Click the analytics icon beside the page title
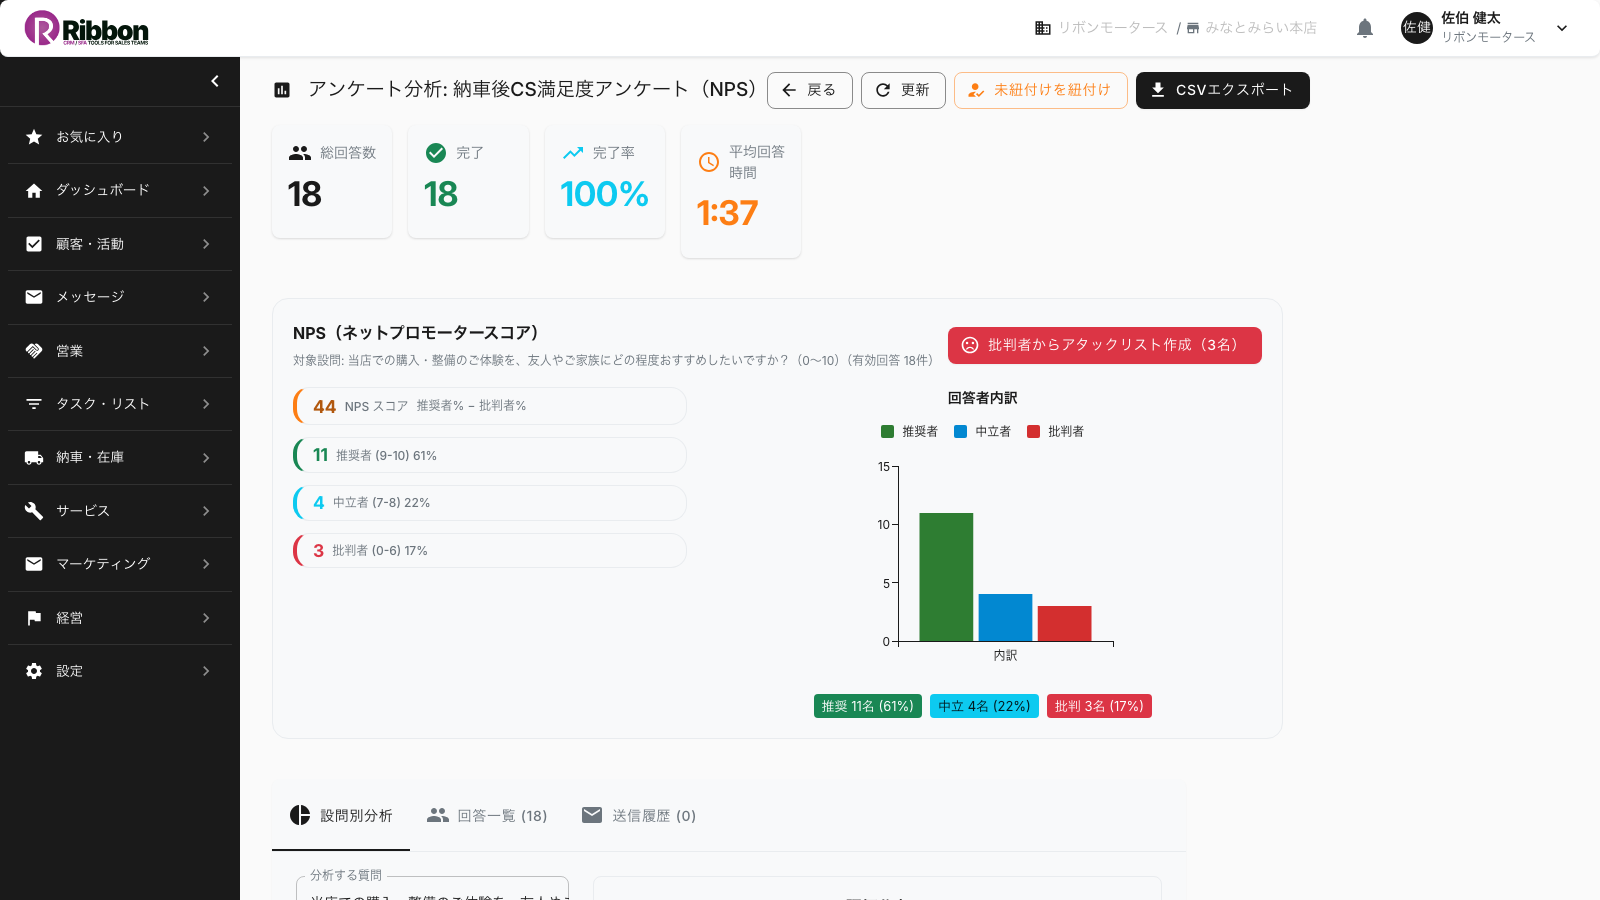This screenshot has height=900, width=1600. [282, 90]
